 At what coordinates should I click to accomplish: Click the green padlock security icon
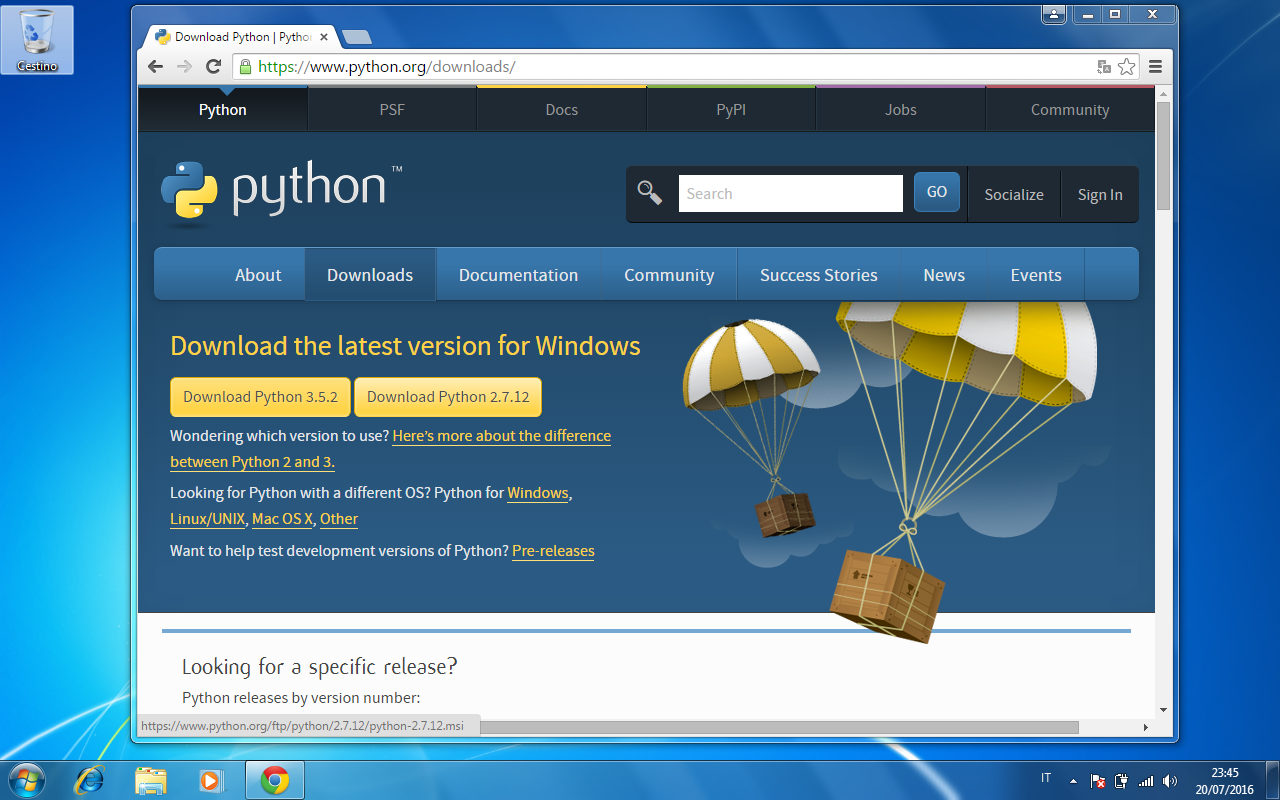[x=245, y=67]
